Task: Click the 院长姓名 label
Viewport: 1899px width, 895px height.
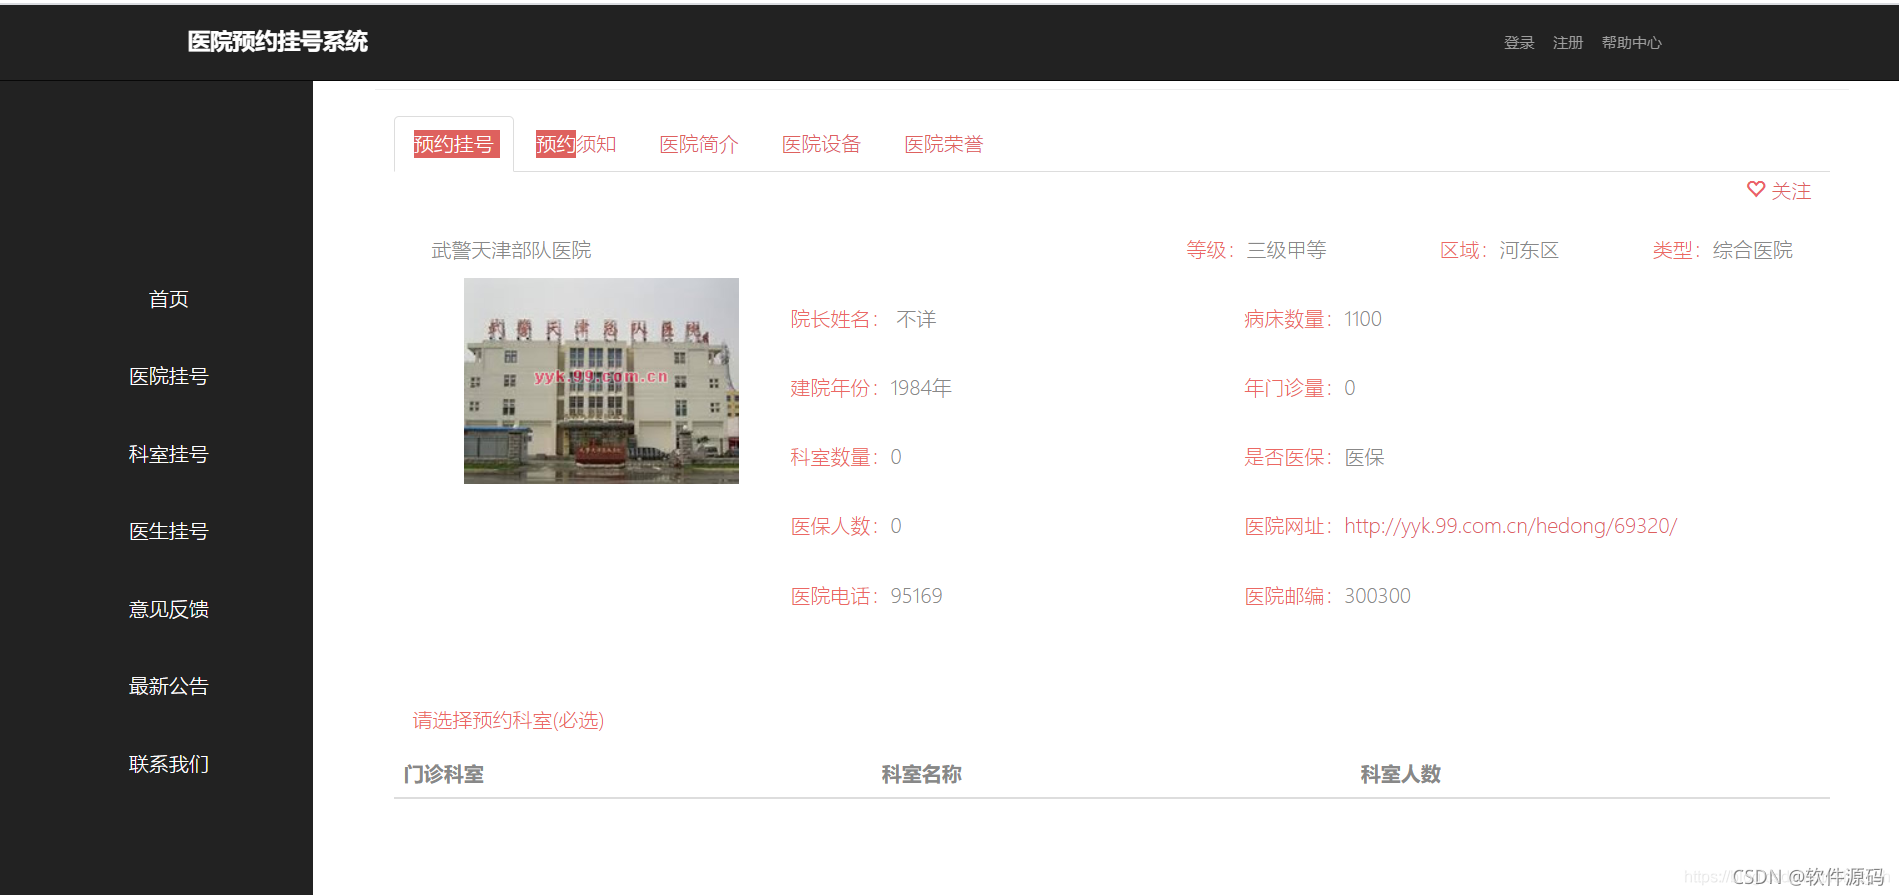Action: [835, 319]
